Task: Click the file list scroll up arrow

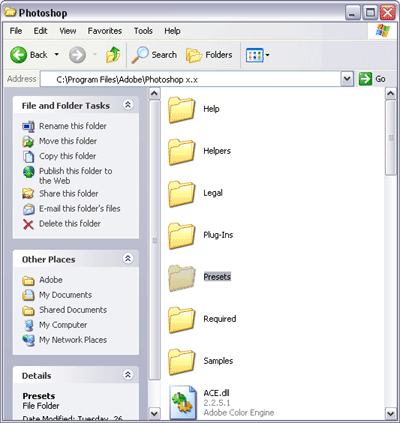Action: (x=391, y=94)
